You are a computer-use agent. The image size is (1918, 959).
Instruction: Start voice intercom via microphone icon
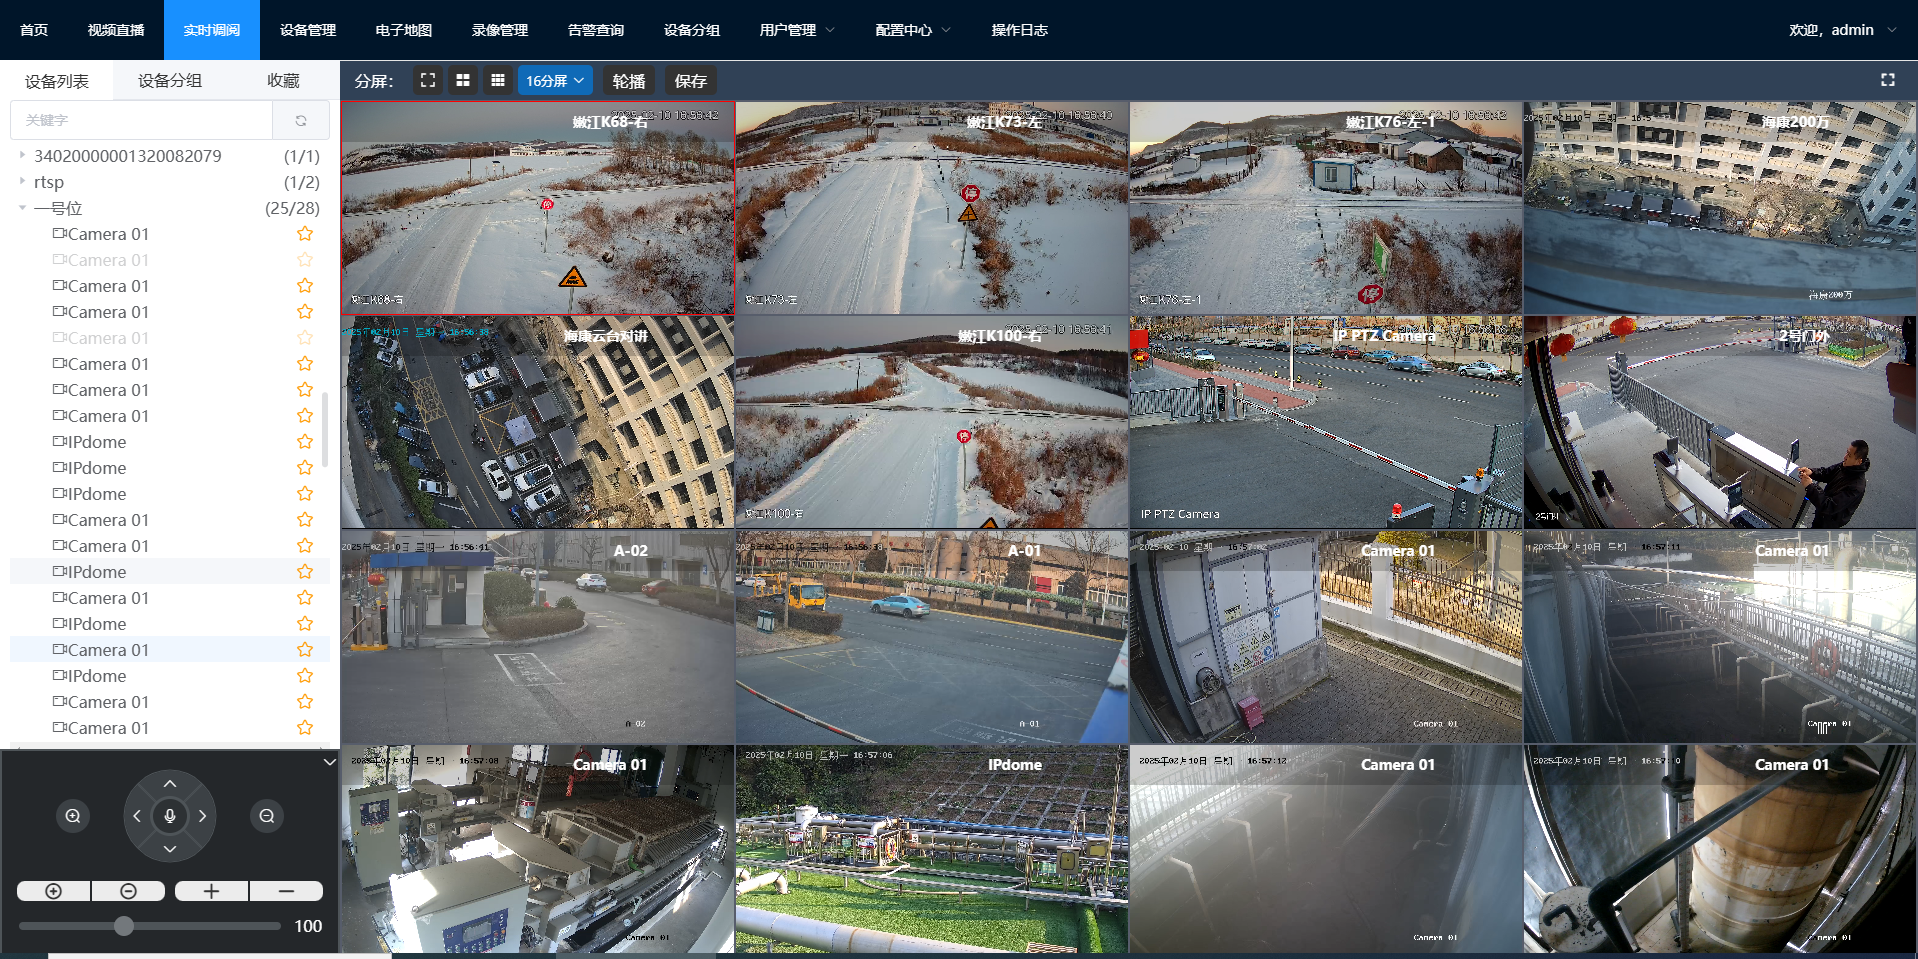click(170, 816)
